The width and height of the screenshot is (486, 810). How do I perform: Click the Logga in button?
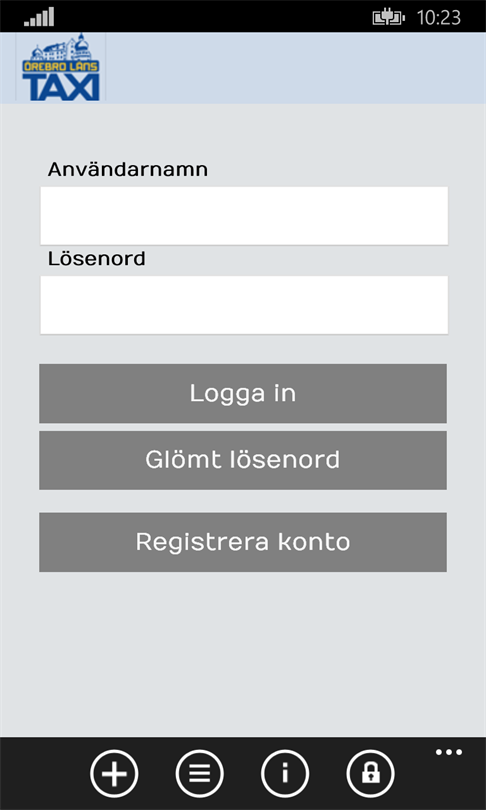pyautogui.click(x=243, y=393)
